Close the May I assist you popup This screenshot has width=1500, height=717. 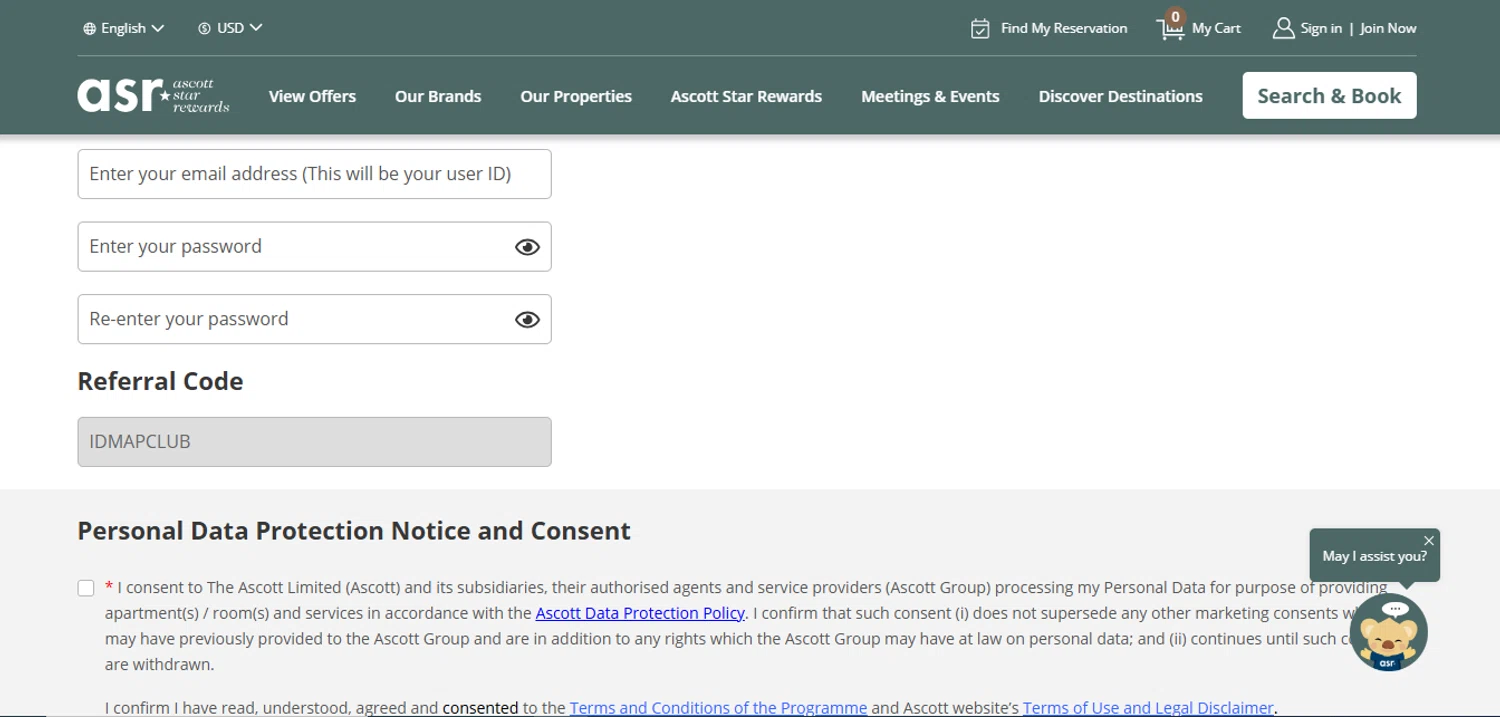(x=1429, y=540)
